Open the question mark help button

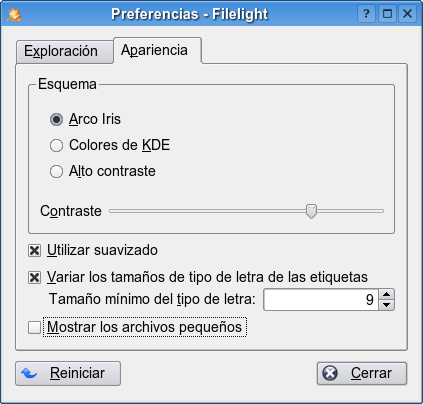[x=367, y=14]
